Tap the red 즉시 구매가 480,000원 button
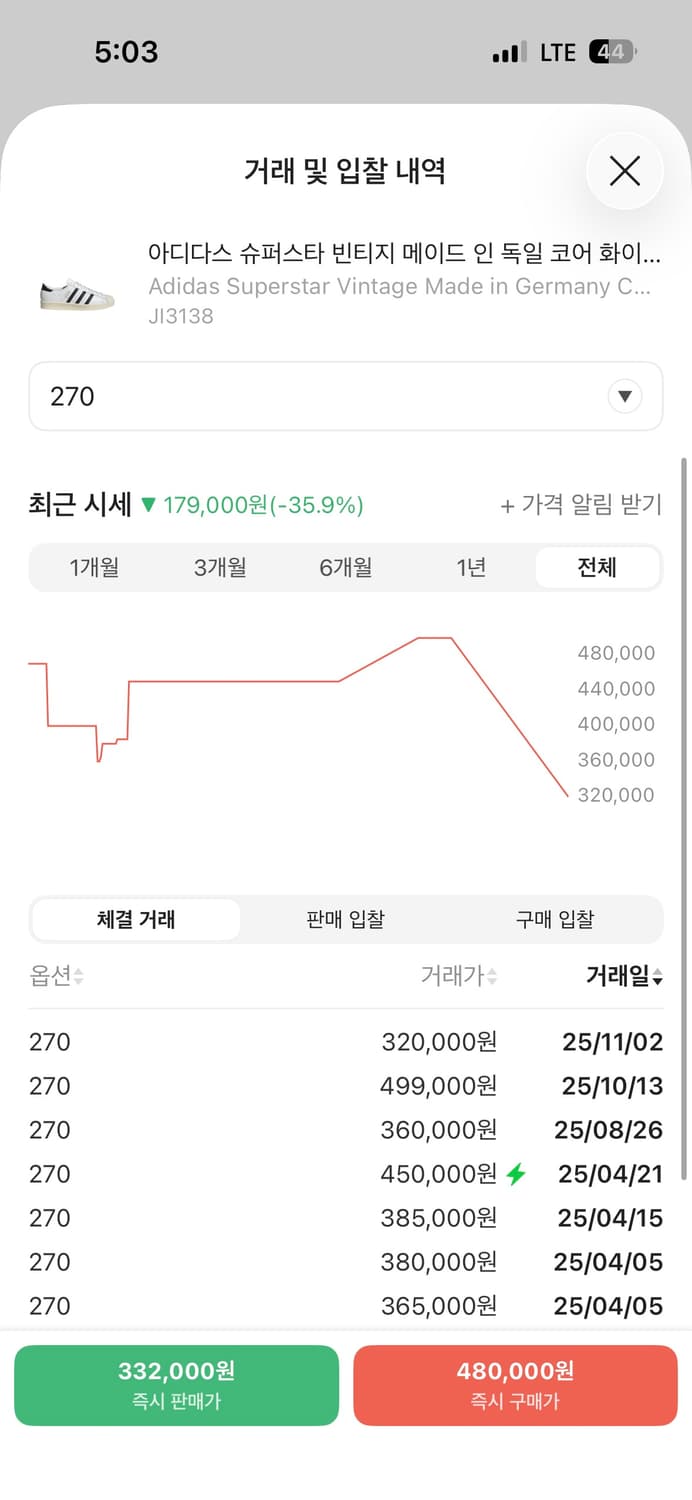 click(x=515, y=1385)
